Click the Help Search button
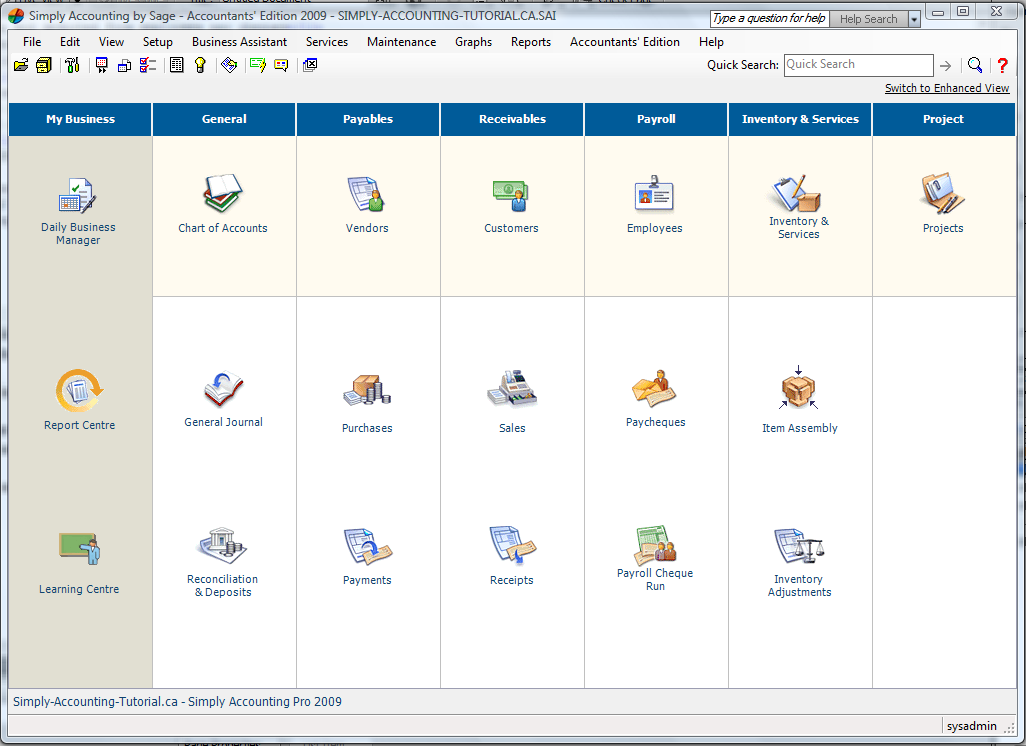 (x=868, y=19)
